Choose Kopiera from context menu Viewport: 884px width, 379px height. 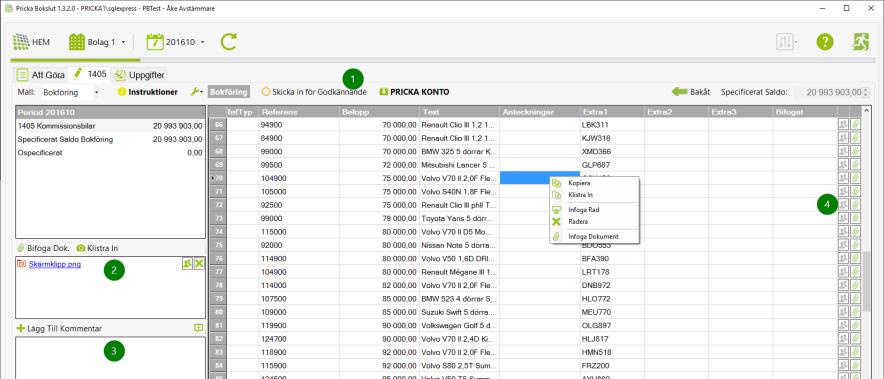pyautogui.click(x=594, y=183)
